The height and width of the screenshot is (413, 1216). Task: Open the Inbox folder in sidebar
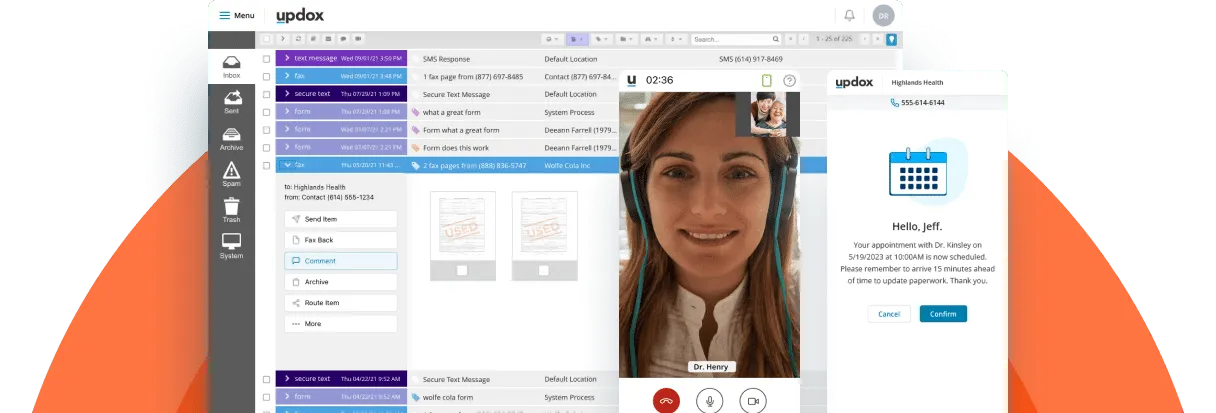point(231,67)
